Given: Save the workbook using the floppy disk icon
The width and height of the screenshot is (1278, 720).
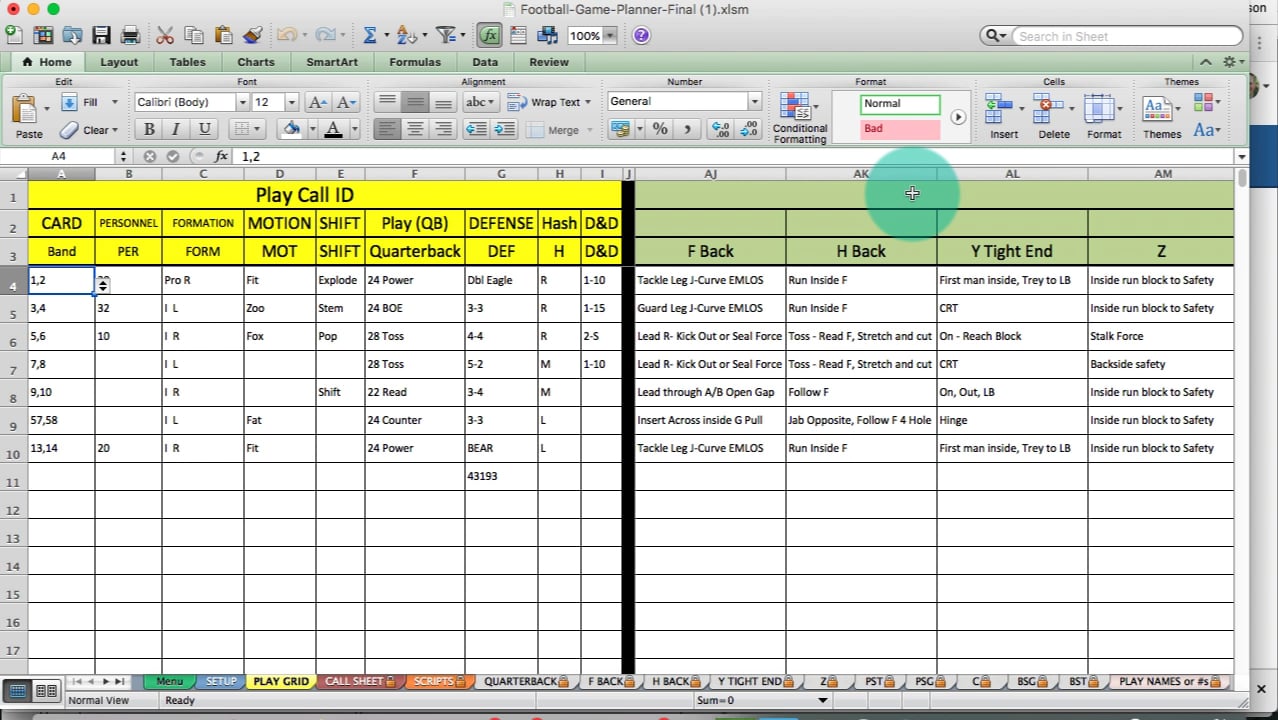Looking at the screenshot, I should coord(101,35).
